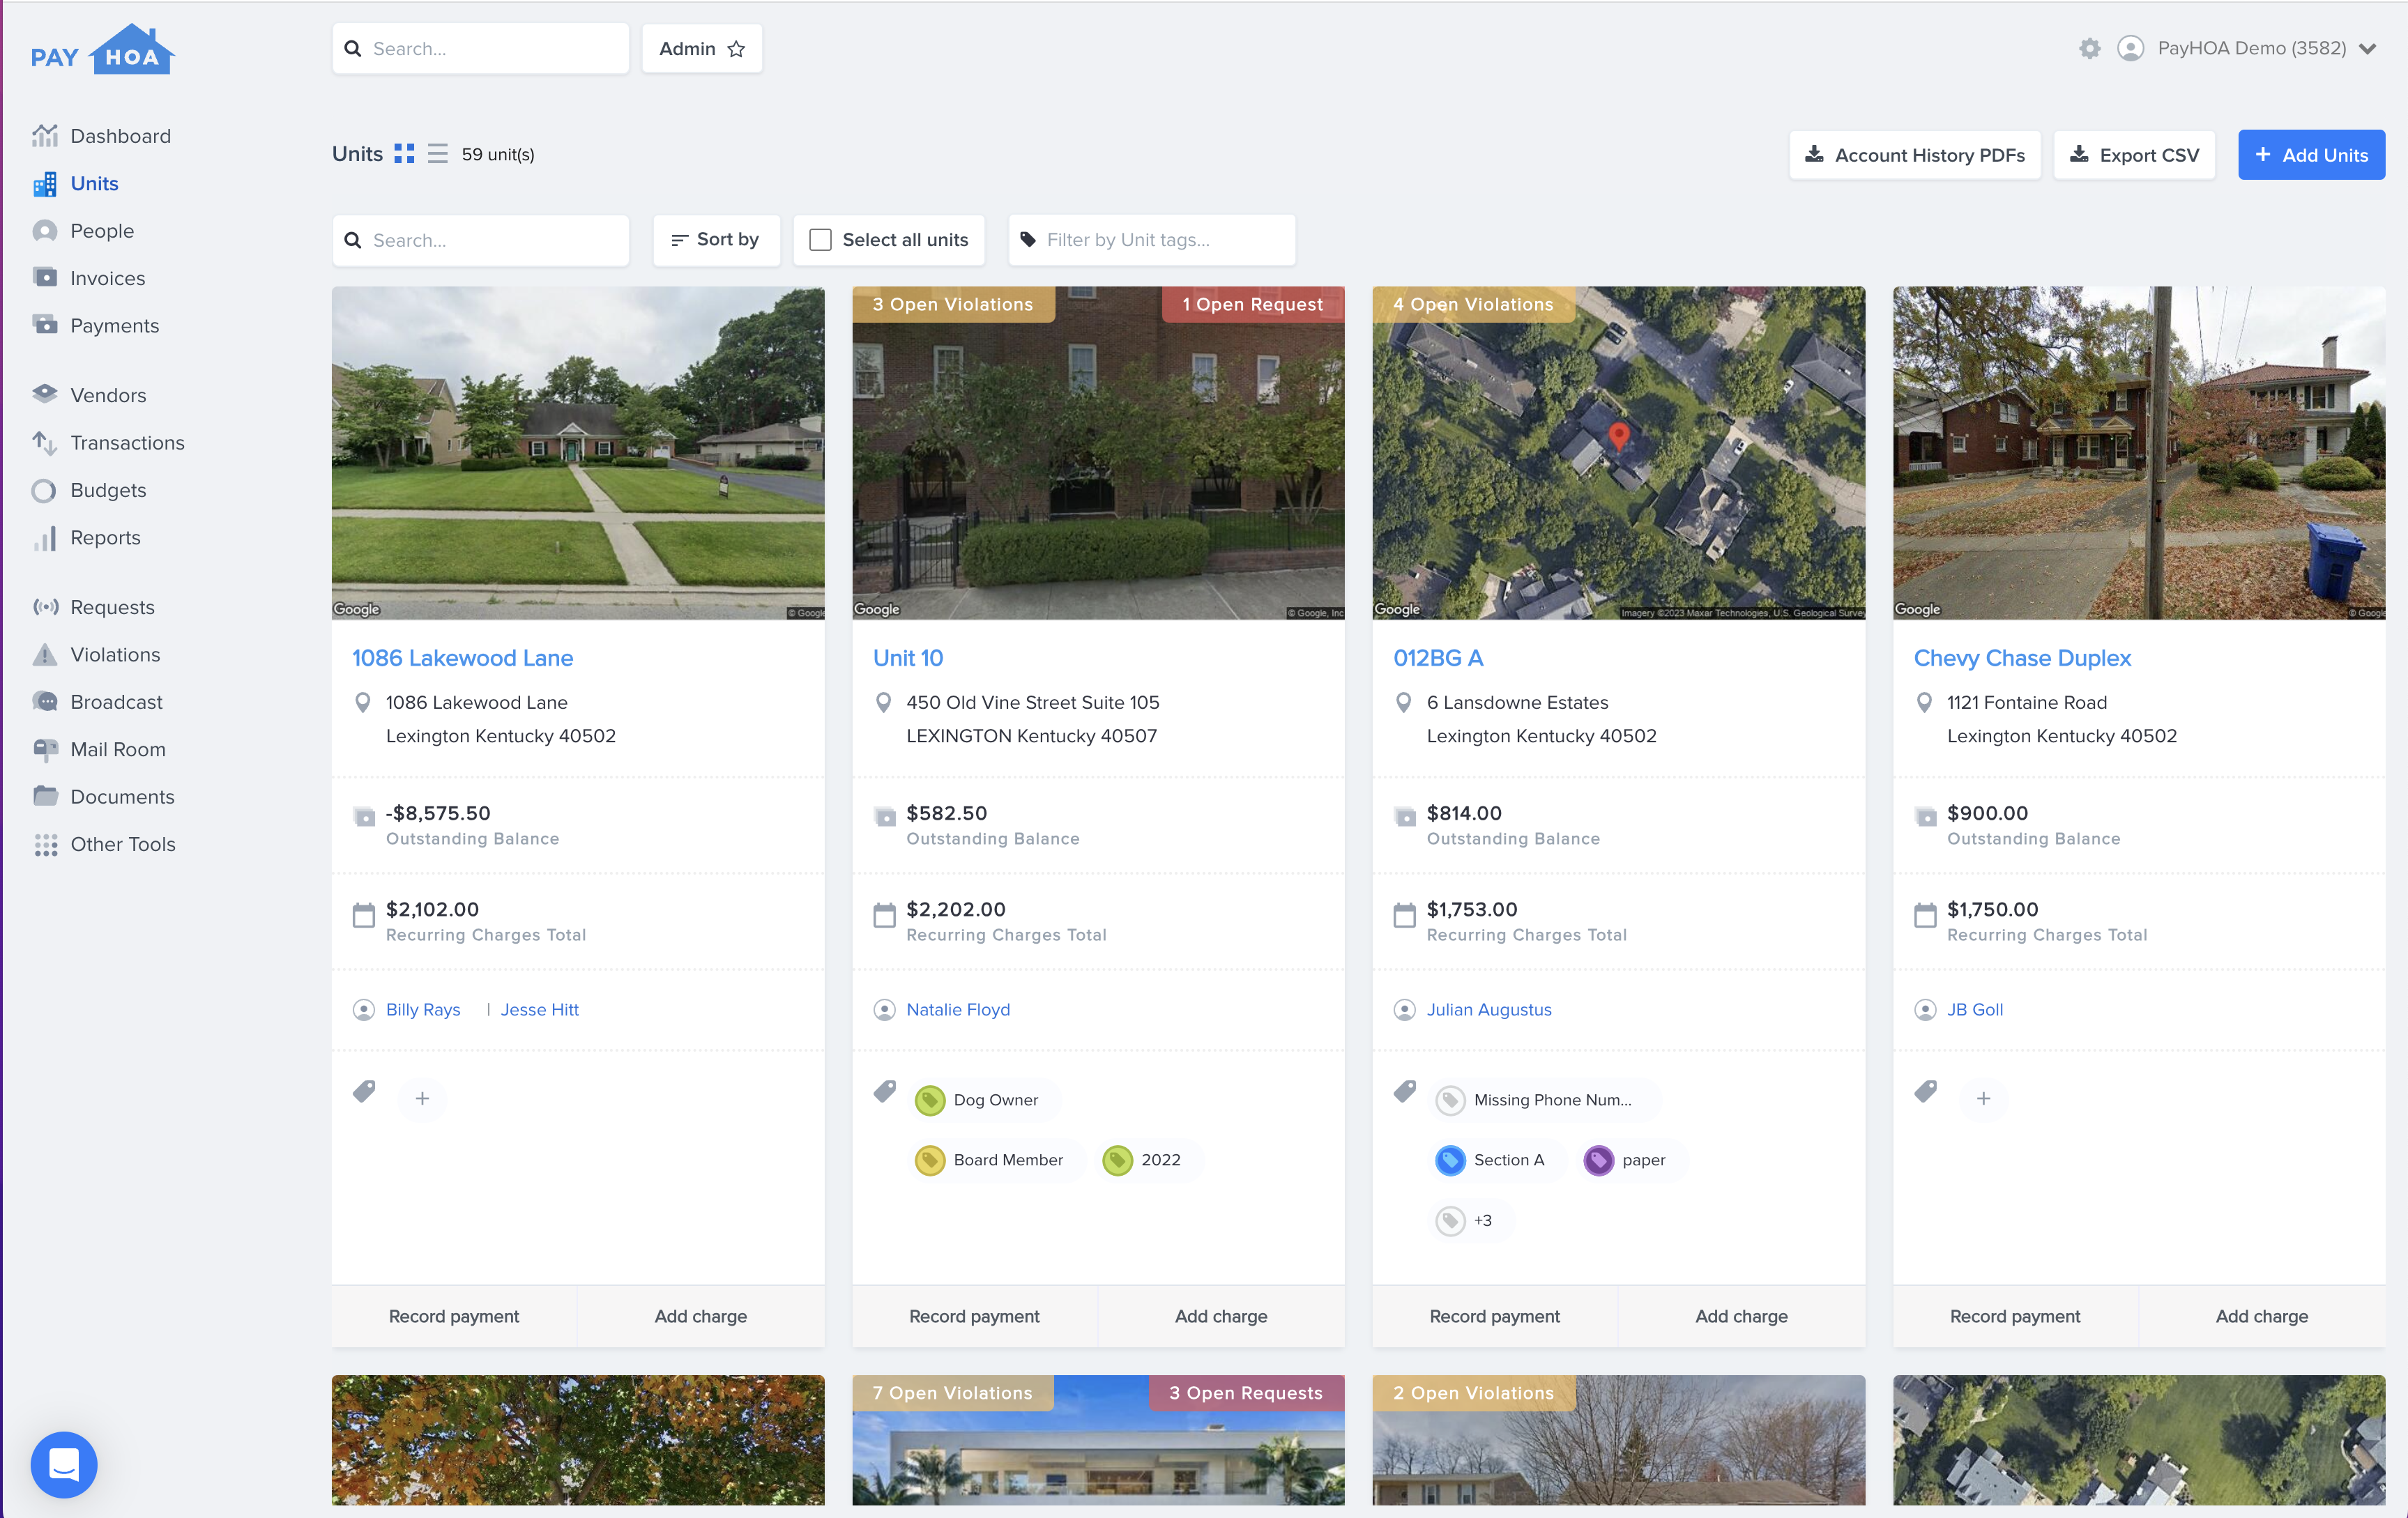Open the Broadcast tool
2408x1518 pixels.
coord(117,701)
